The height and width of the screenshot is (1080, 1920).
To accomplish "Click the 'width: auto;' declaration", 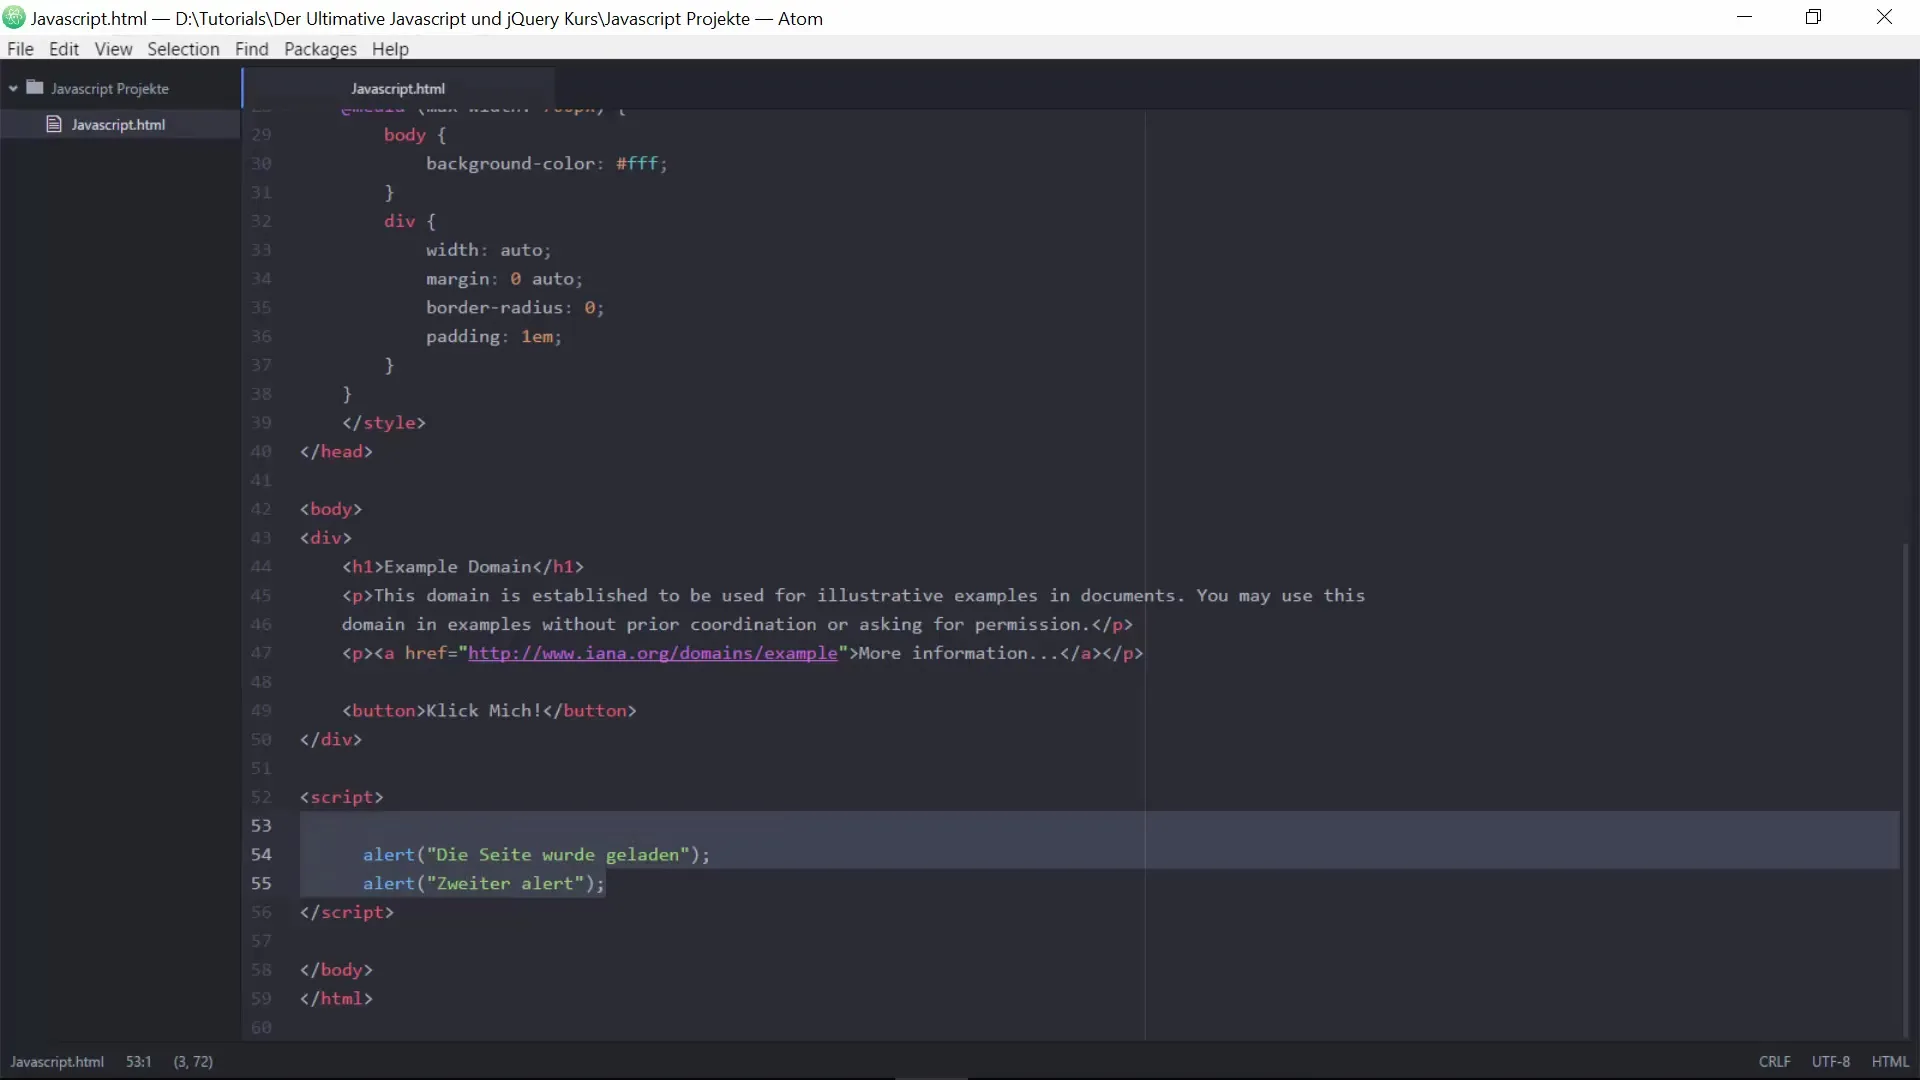I will click(x=488, y=250).
